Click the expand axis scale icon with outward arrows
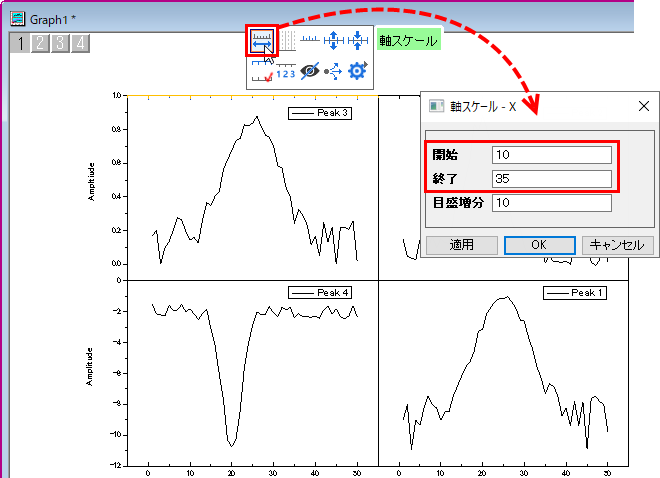This screenshot has width=660, height=478. (x=333, y=40)
